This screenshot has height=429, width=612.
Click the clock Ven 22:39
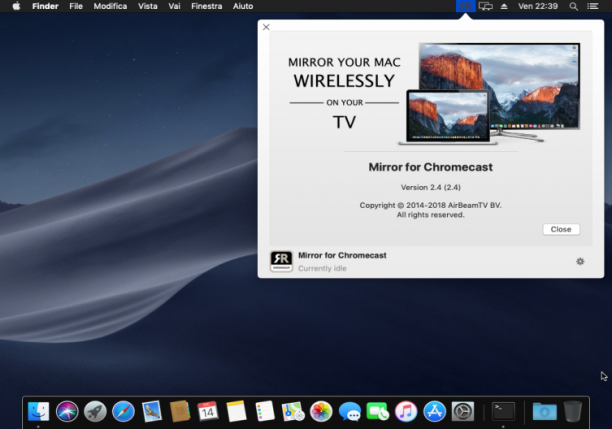[537, 6]
